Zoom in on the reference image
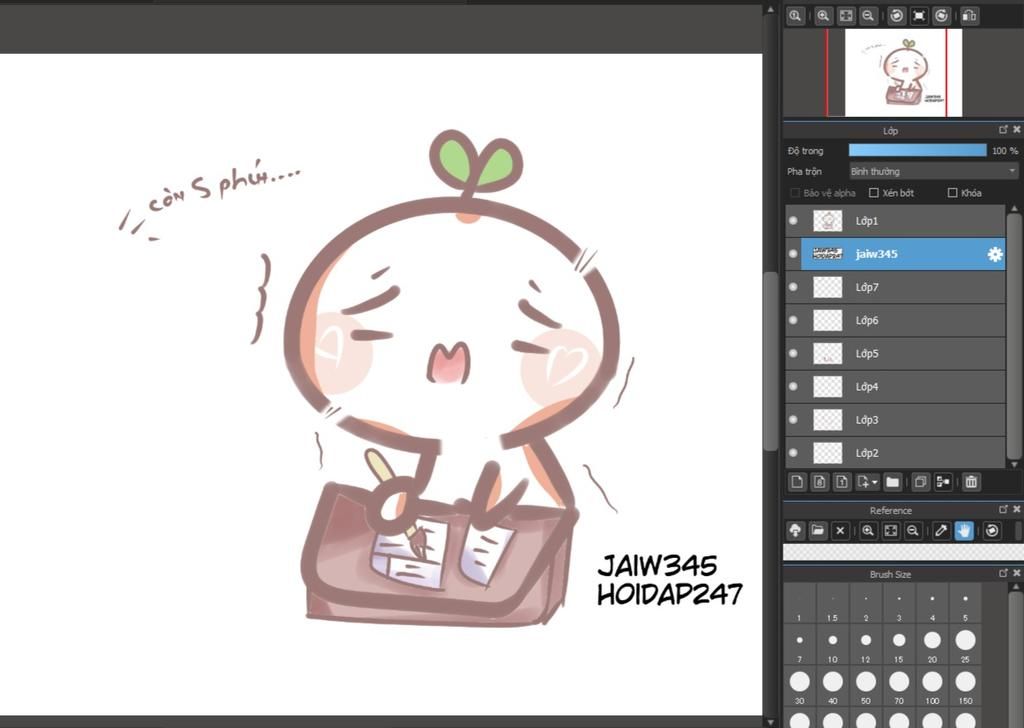This screenshot has width=1024, height=728. click(x=868, y=530)
